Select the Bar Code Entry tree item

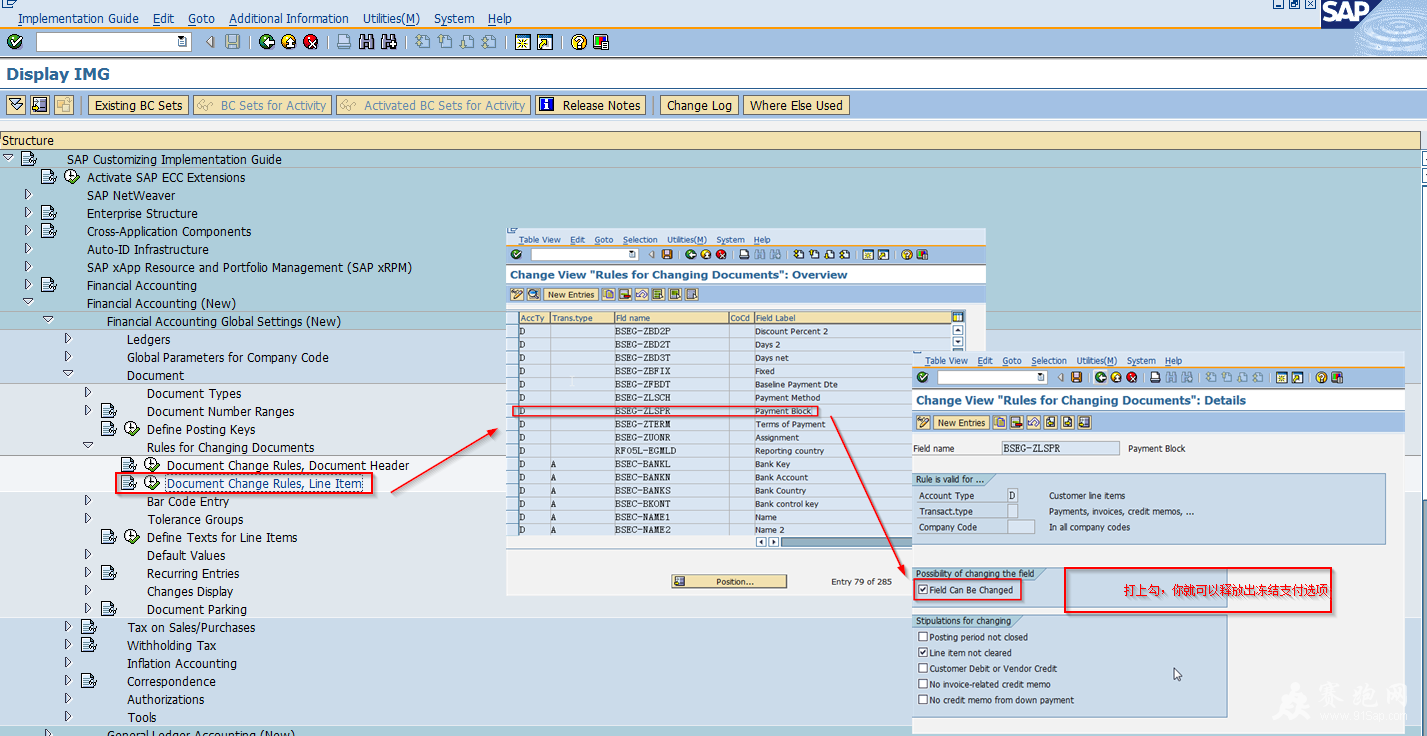point(188,501)
